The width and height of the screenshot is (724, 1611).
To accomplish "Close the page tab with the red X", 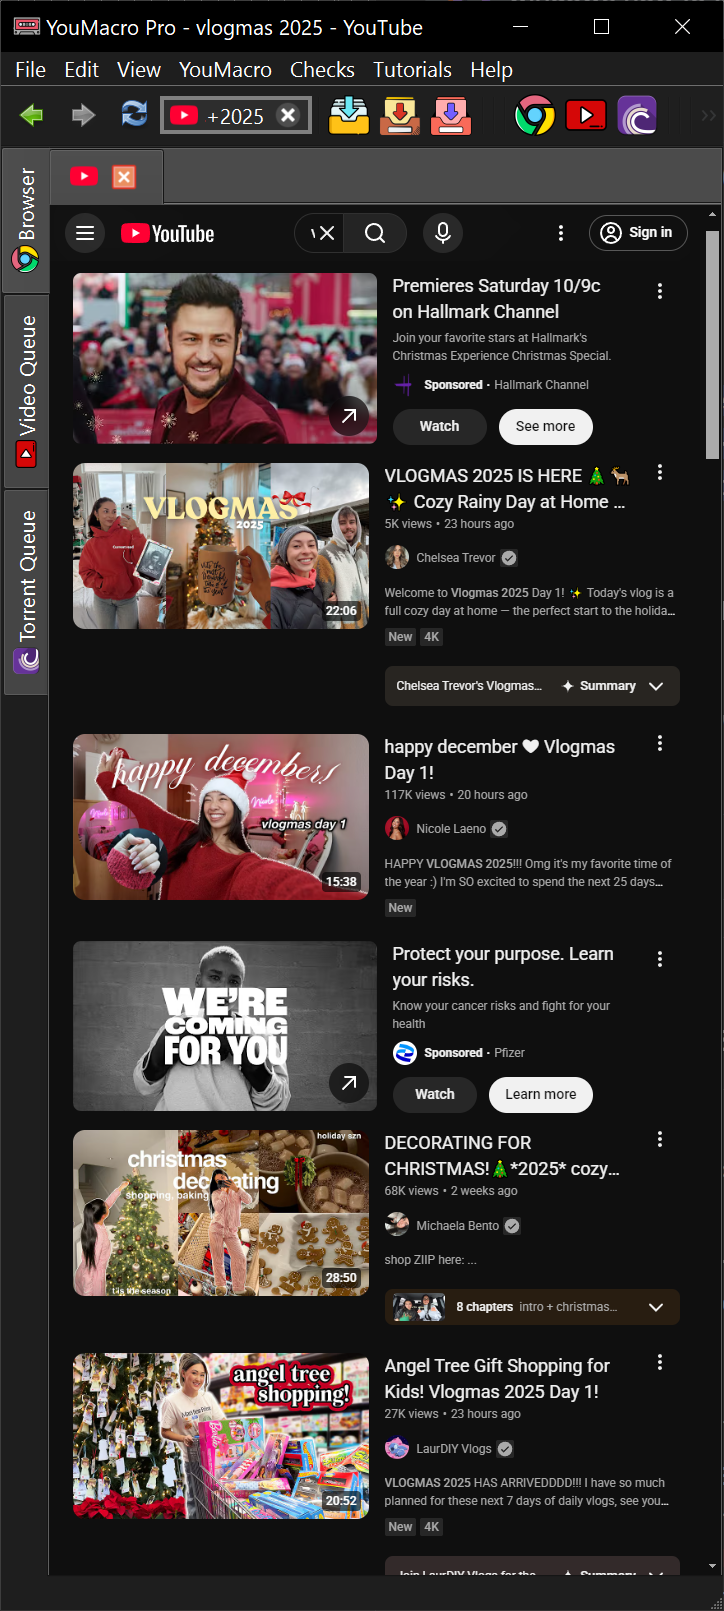I will coord(124,177).
